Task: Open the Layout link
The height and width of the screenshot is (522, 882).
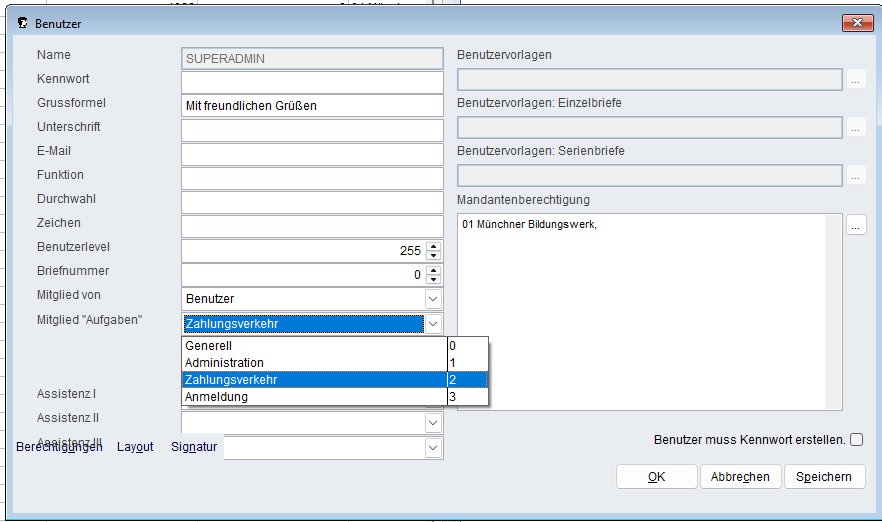Action: [135, 447]
